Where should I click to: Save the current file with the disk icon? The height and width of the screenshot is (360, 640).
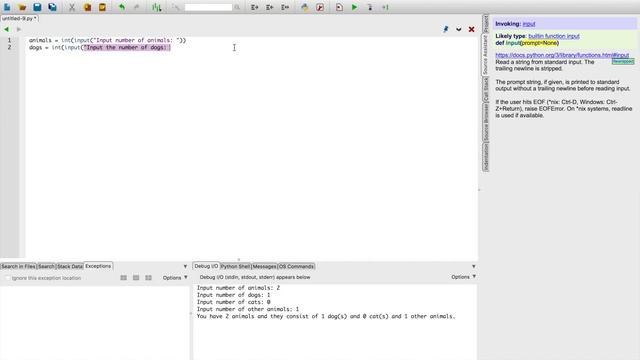click(37, 7)
